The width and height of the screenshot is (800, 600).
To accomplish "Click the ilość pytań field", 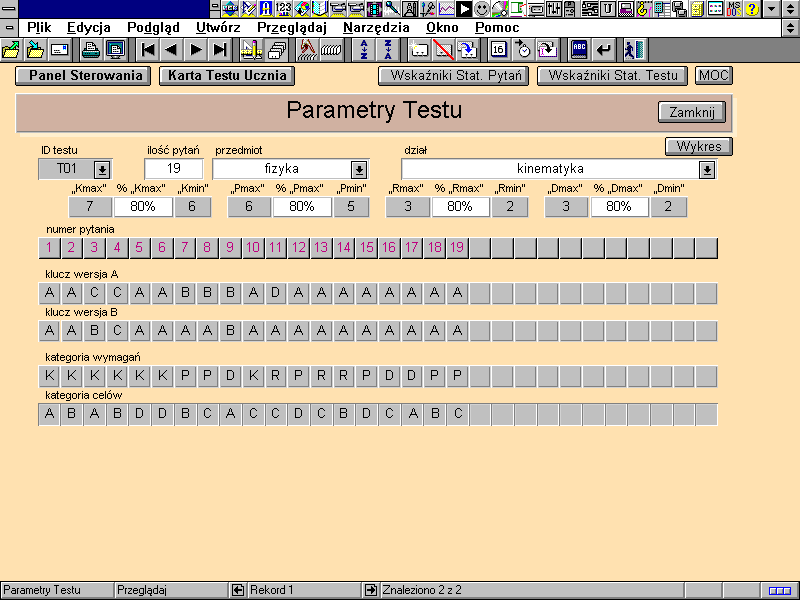I will click(174, 169).
